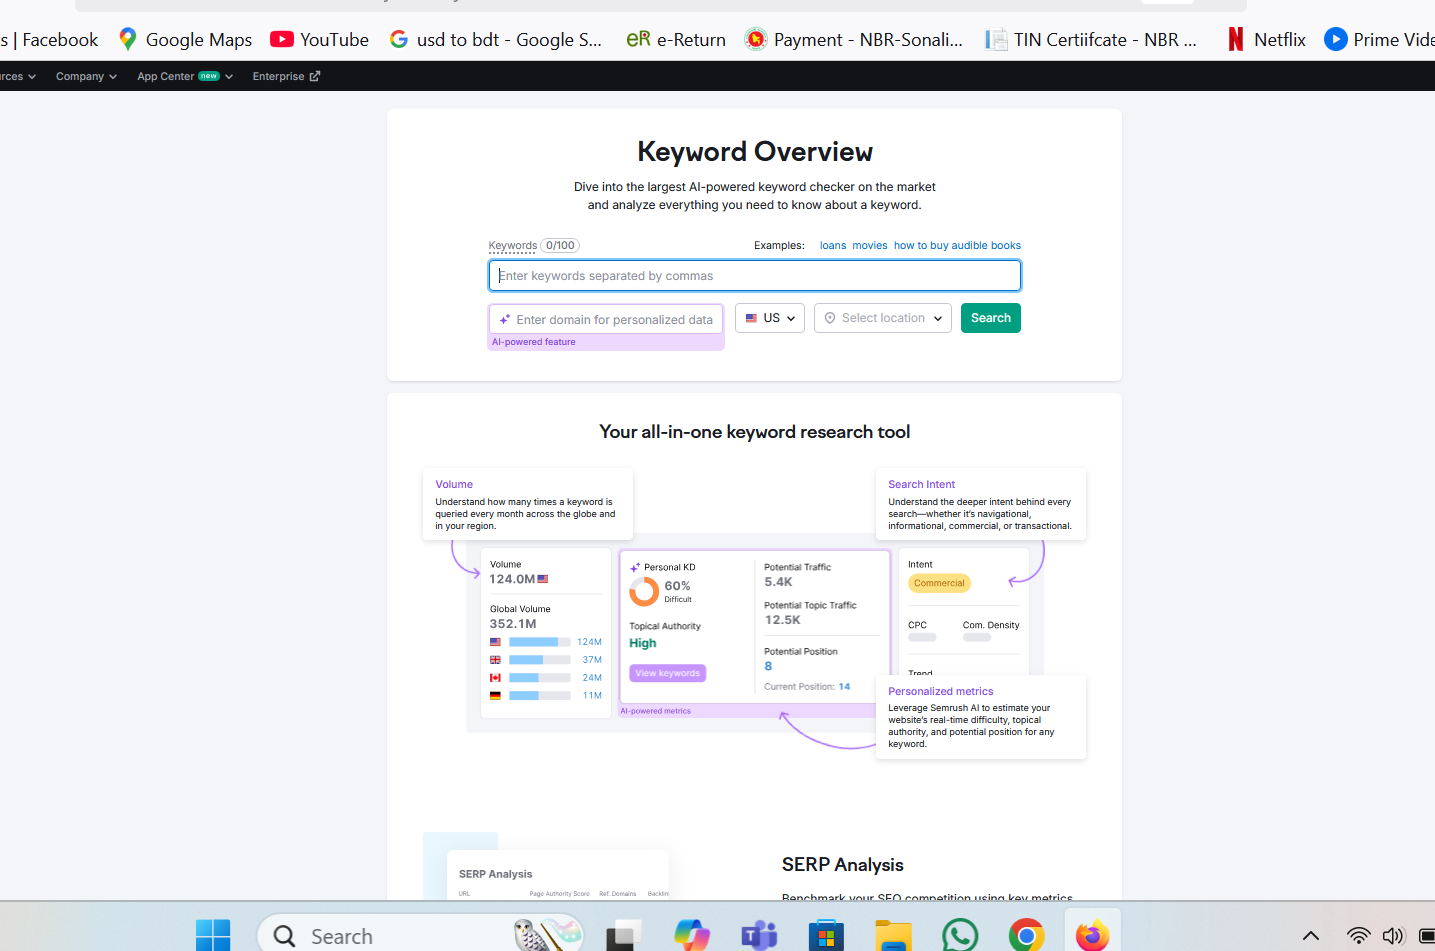
Task: Open the US country dropdown
Action: pos(770,318)
